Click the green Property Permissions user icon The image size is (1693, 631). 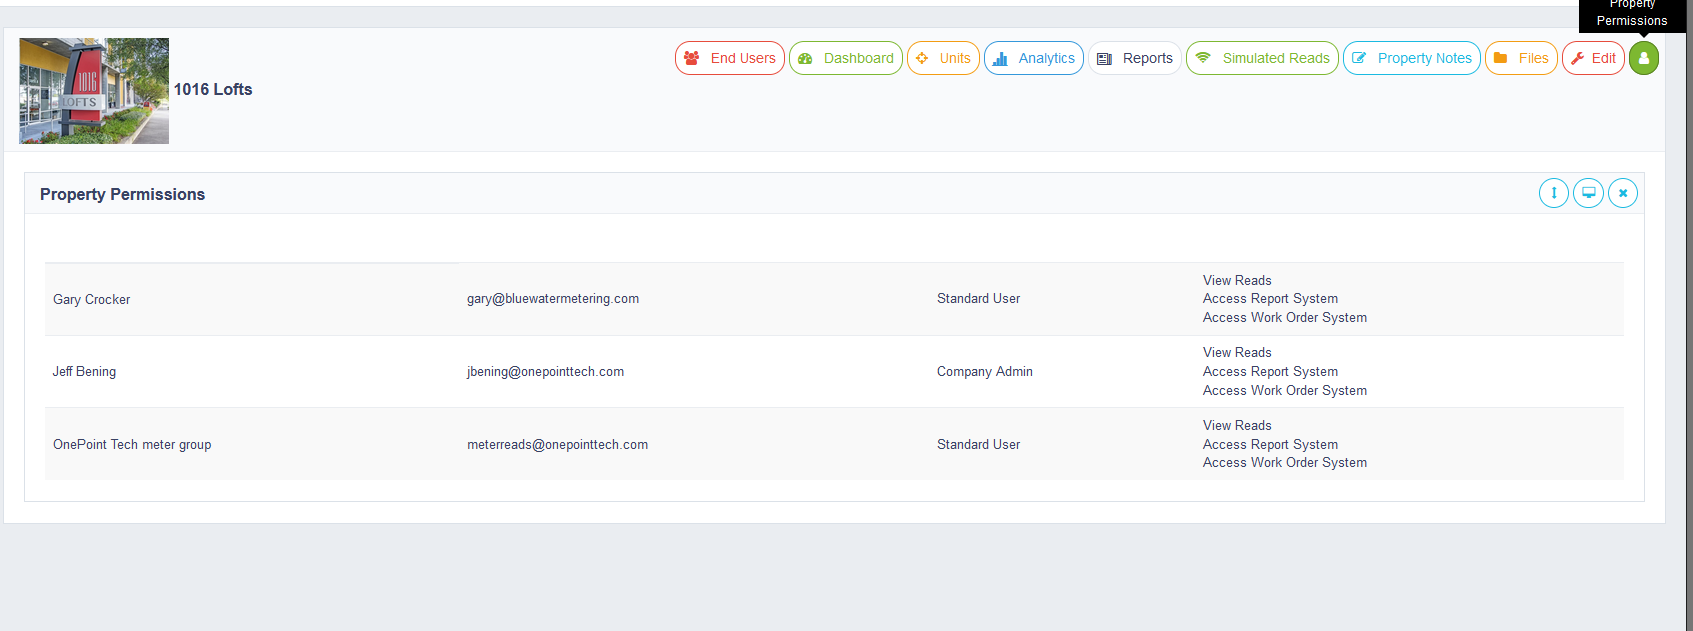pos(1643,58)
